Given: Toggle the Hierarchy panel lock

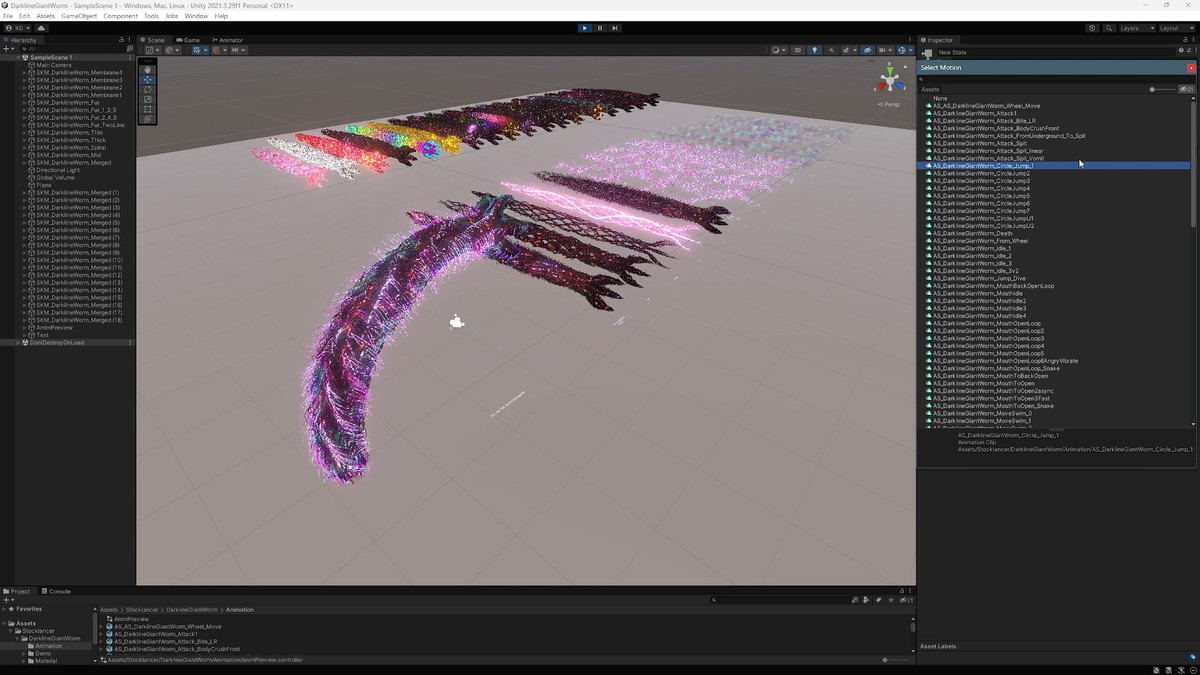Looking at the screenshot, I should coord(120,40).
